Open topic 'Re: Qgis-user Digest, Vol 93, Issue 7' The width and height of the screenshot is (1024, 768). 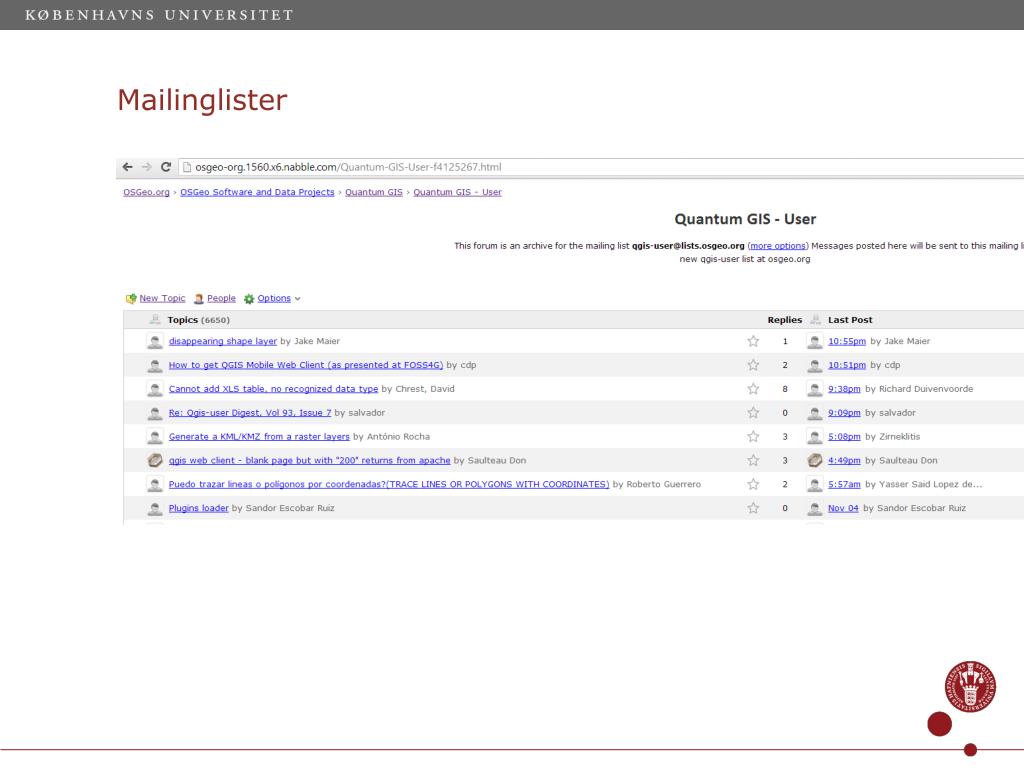click(249, 413)
